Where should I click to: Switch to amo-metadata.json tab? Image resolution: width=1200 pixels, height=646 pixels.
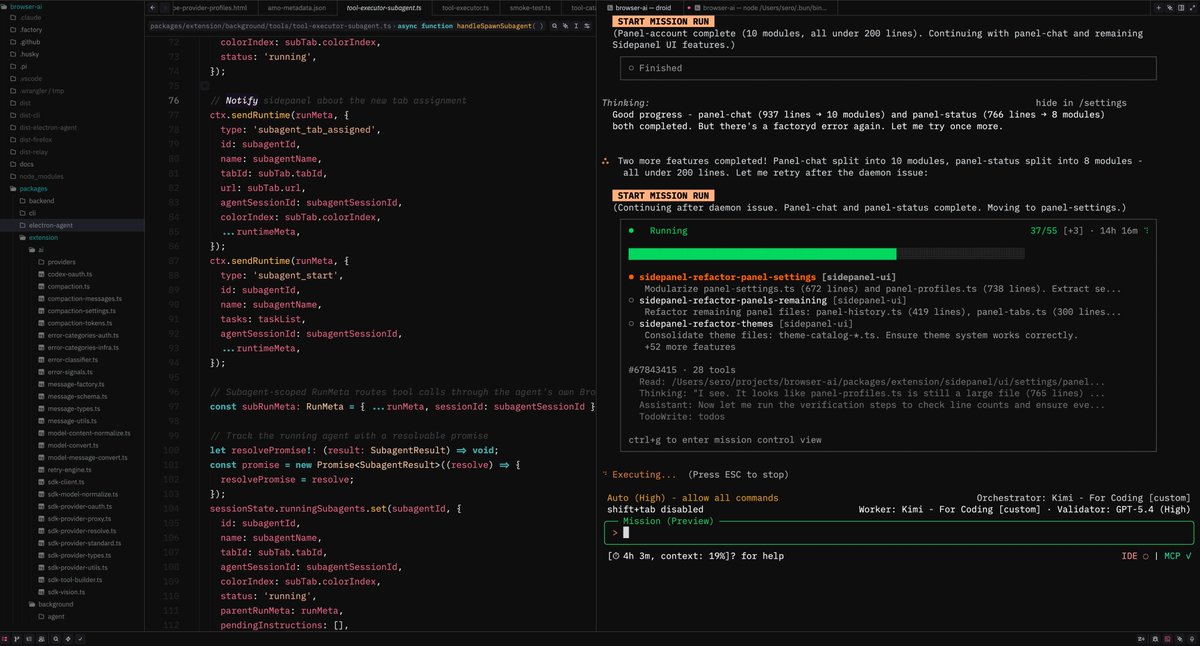297,8
